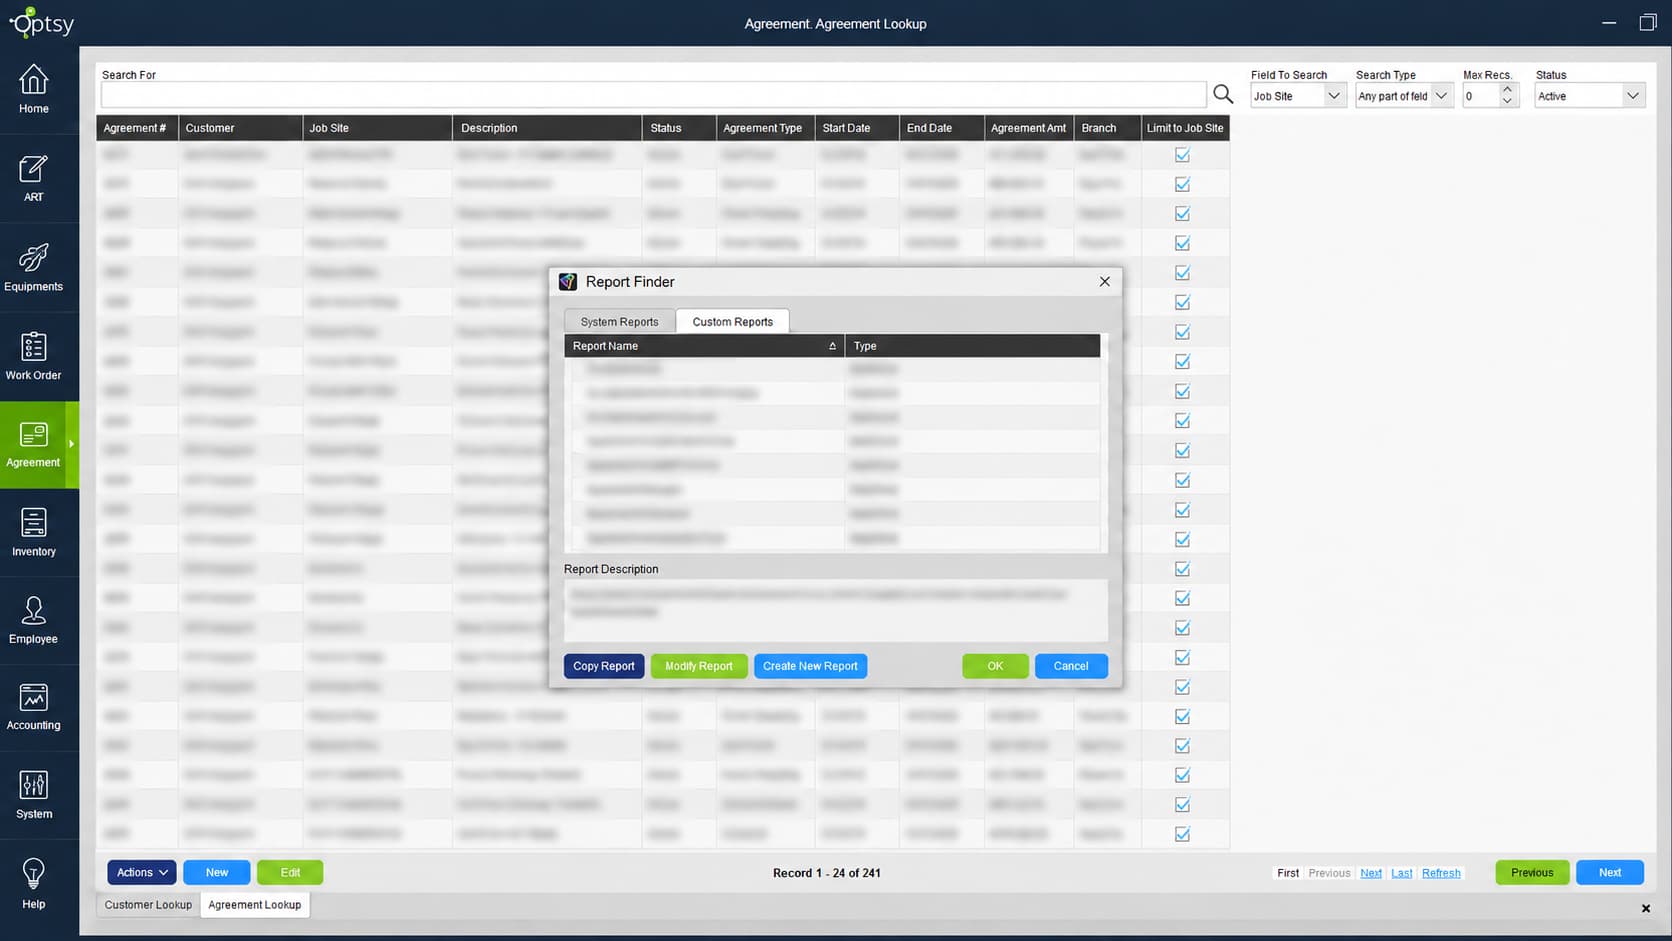Close the Report Finder dialog
Image resolution: width=1672 pixels, height=941 pixels.
coord(1105,282)
